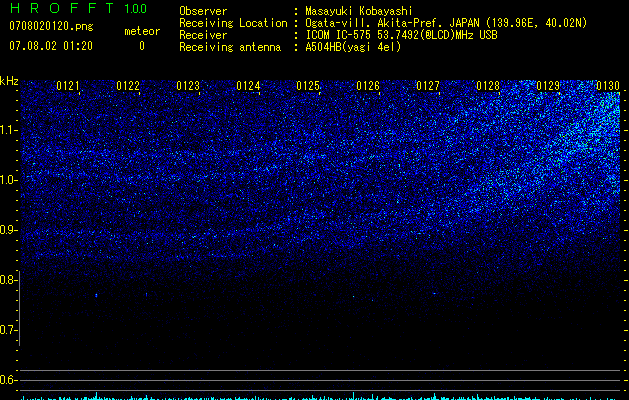The height and width of the screenshot is (400, 629).
Task: Click the Receiving Location label
Action: (x=233, y=23)
